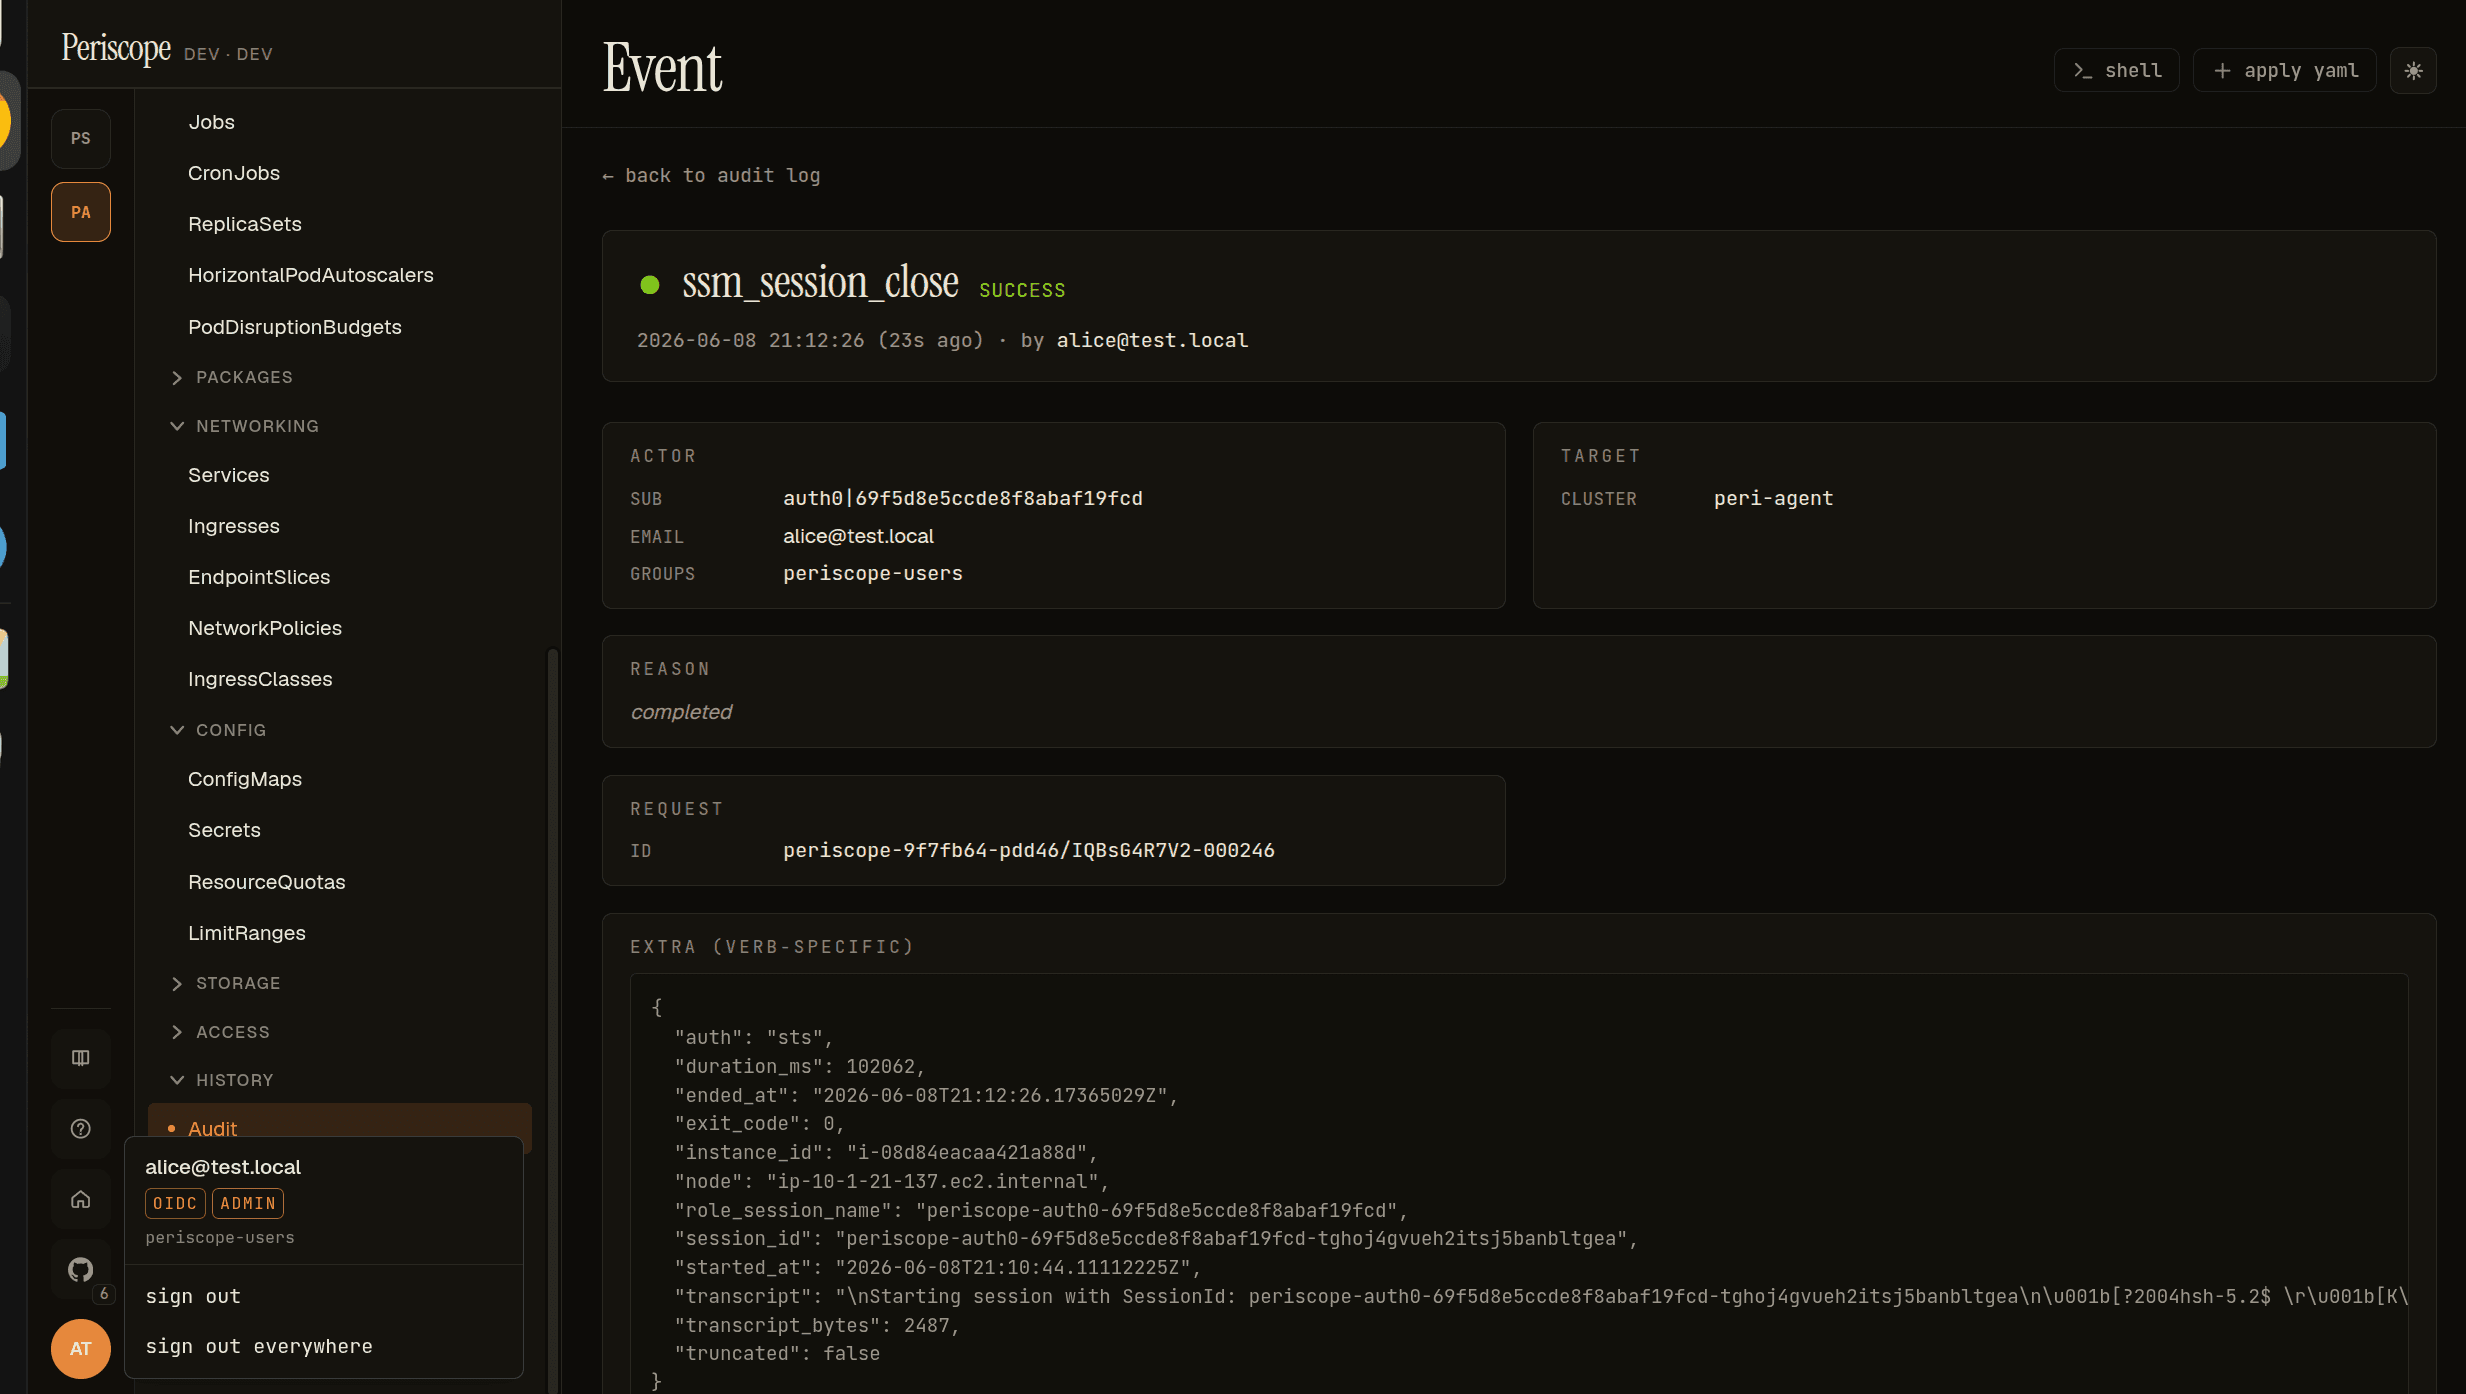
Task: Open the shell button
Action: pyautogui.click(x=2117, y=71)
